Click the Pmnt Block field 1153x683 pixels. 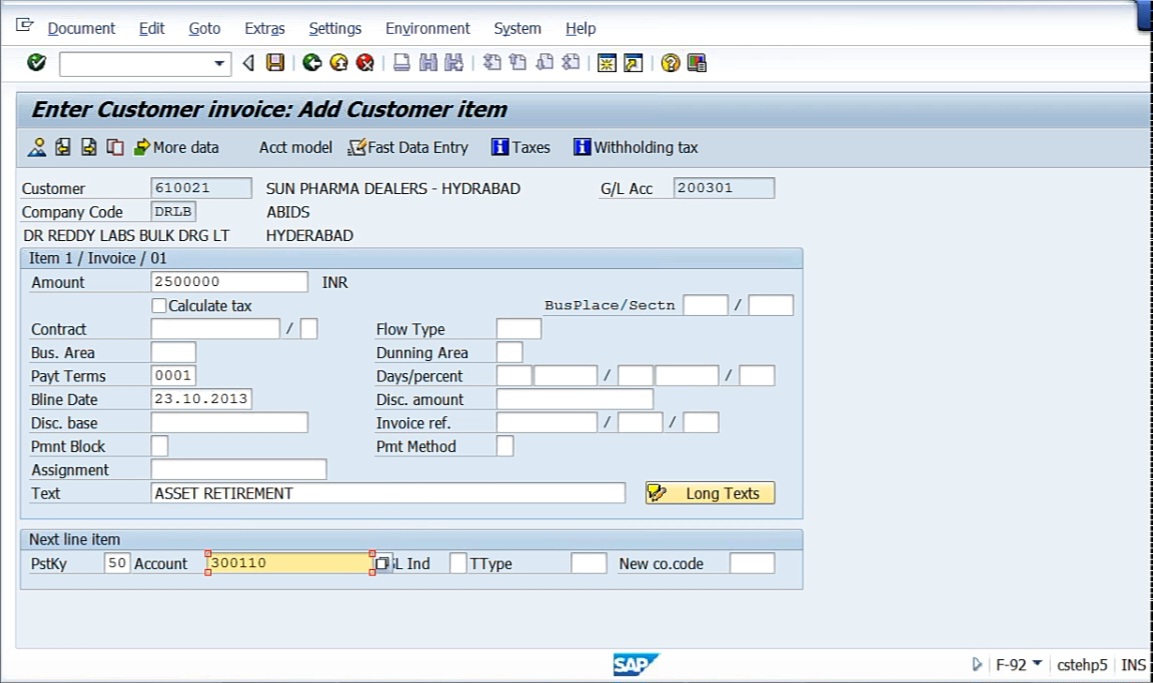coord(160,446)
